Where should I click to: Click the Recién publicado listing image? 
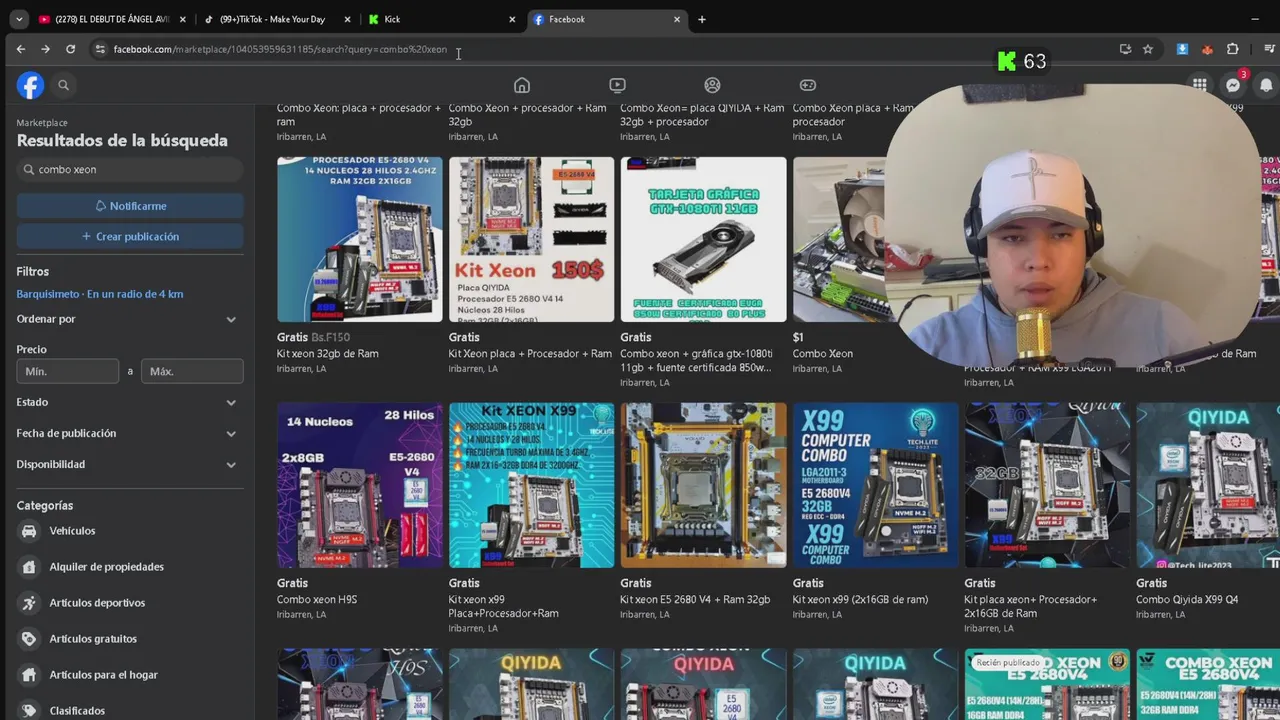pyautogui.click(x=1048, y=684)
